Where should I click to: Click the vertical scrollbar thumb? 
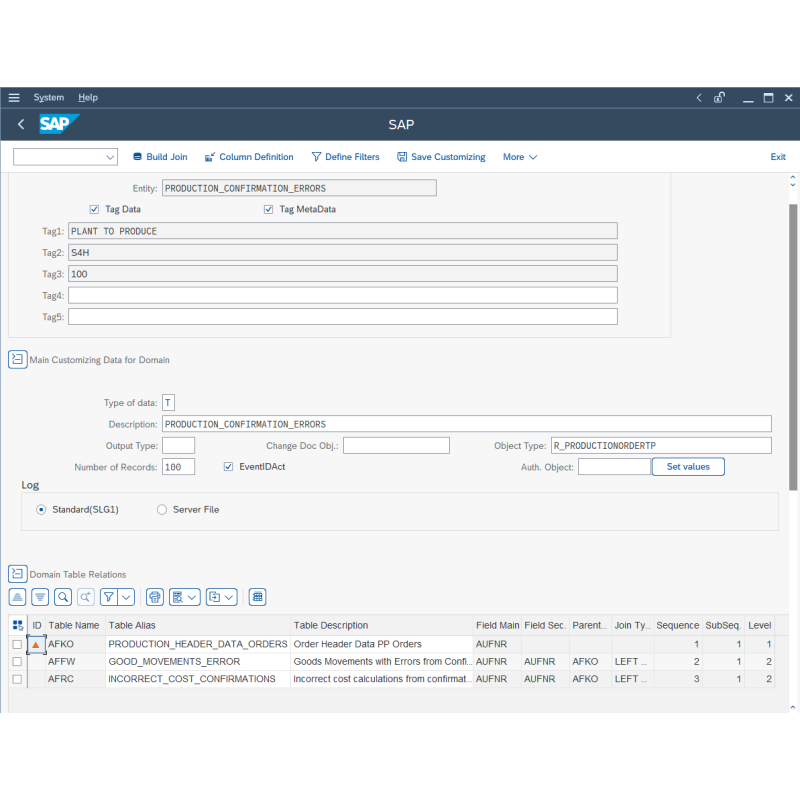793,347
